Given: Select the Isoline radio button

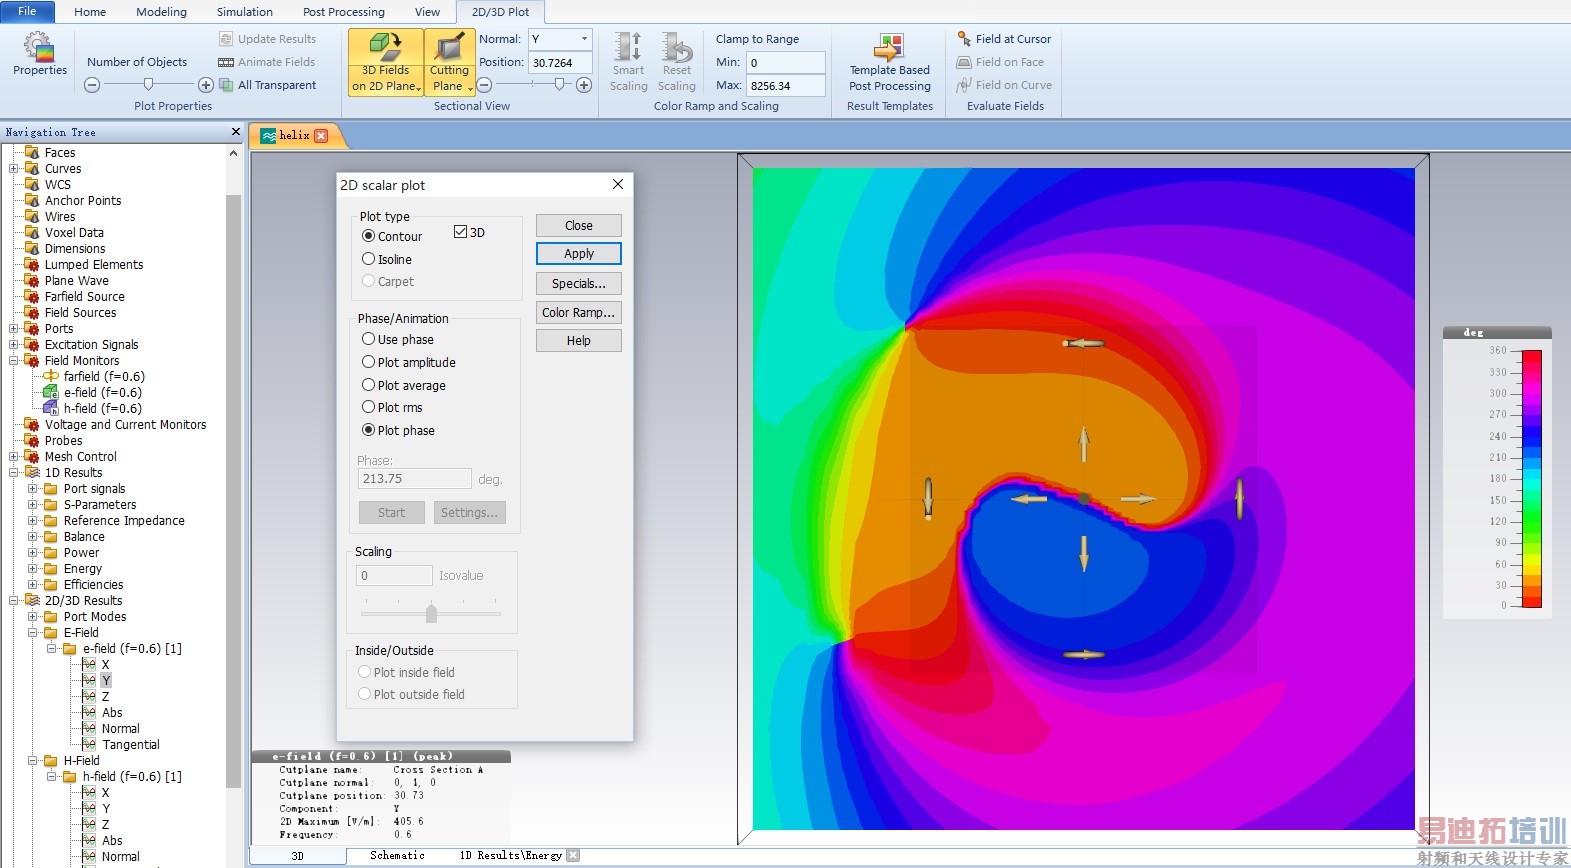Looking at the screenshot, I should coord(369,259).
